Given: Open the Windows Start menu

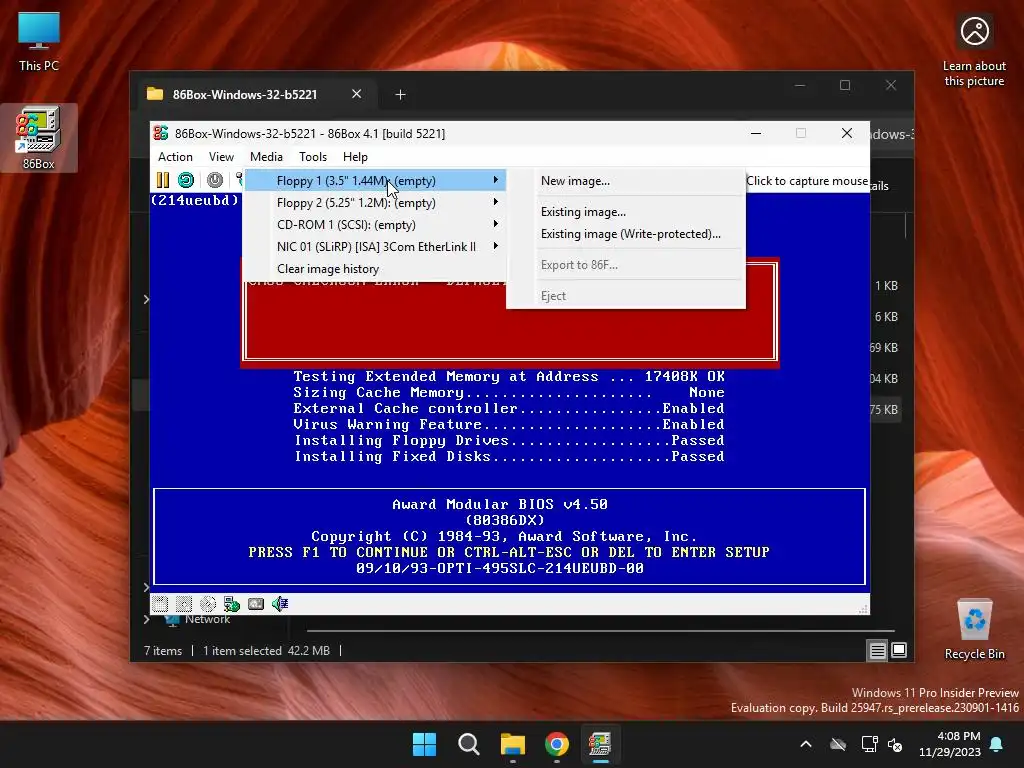Looking at the screenshot, I should point(424,744).
